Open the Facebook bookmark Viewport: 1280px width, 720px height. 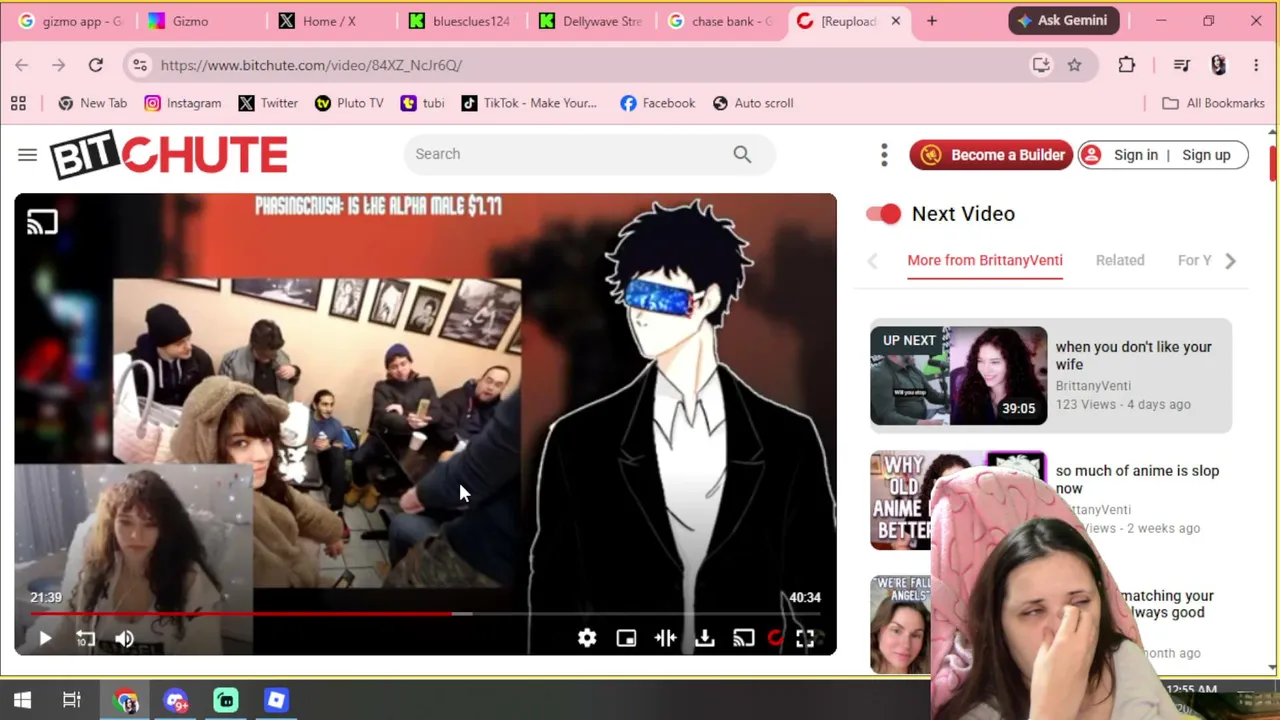click(657, 103)
